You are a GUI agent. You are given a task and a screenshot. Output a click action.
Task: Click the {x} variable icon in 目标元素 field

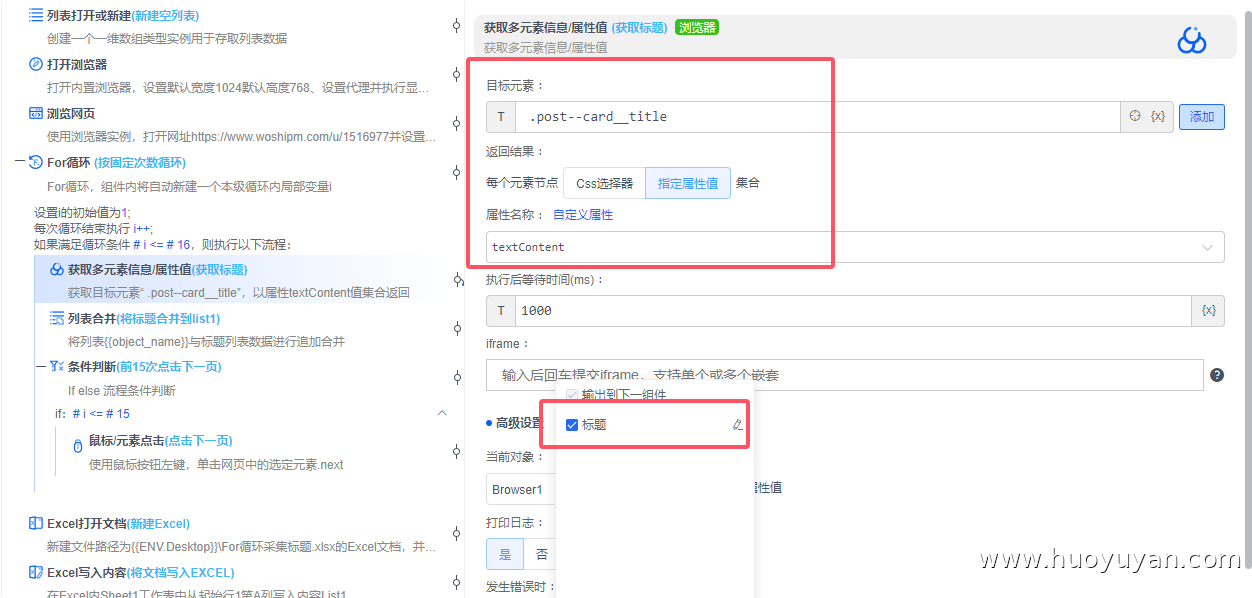(1158, 116)
